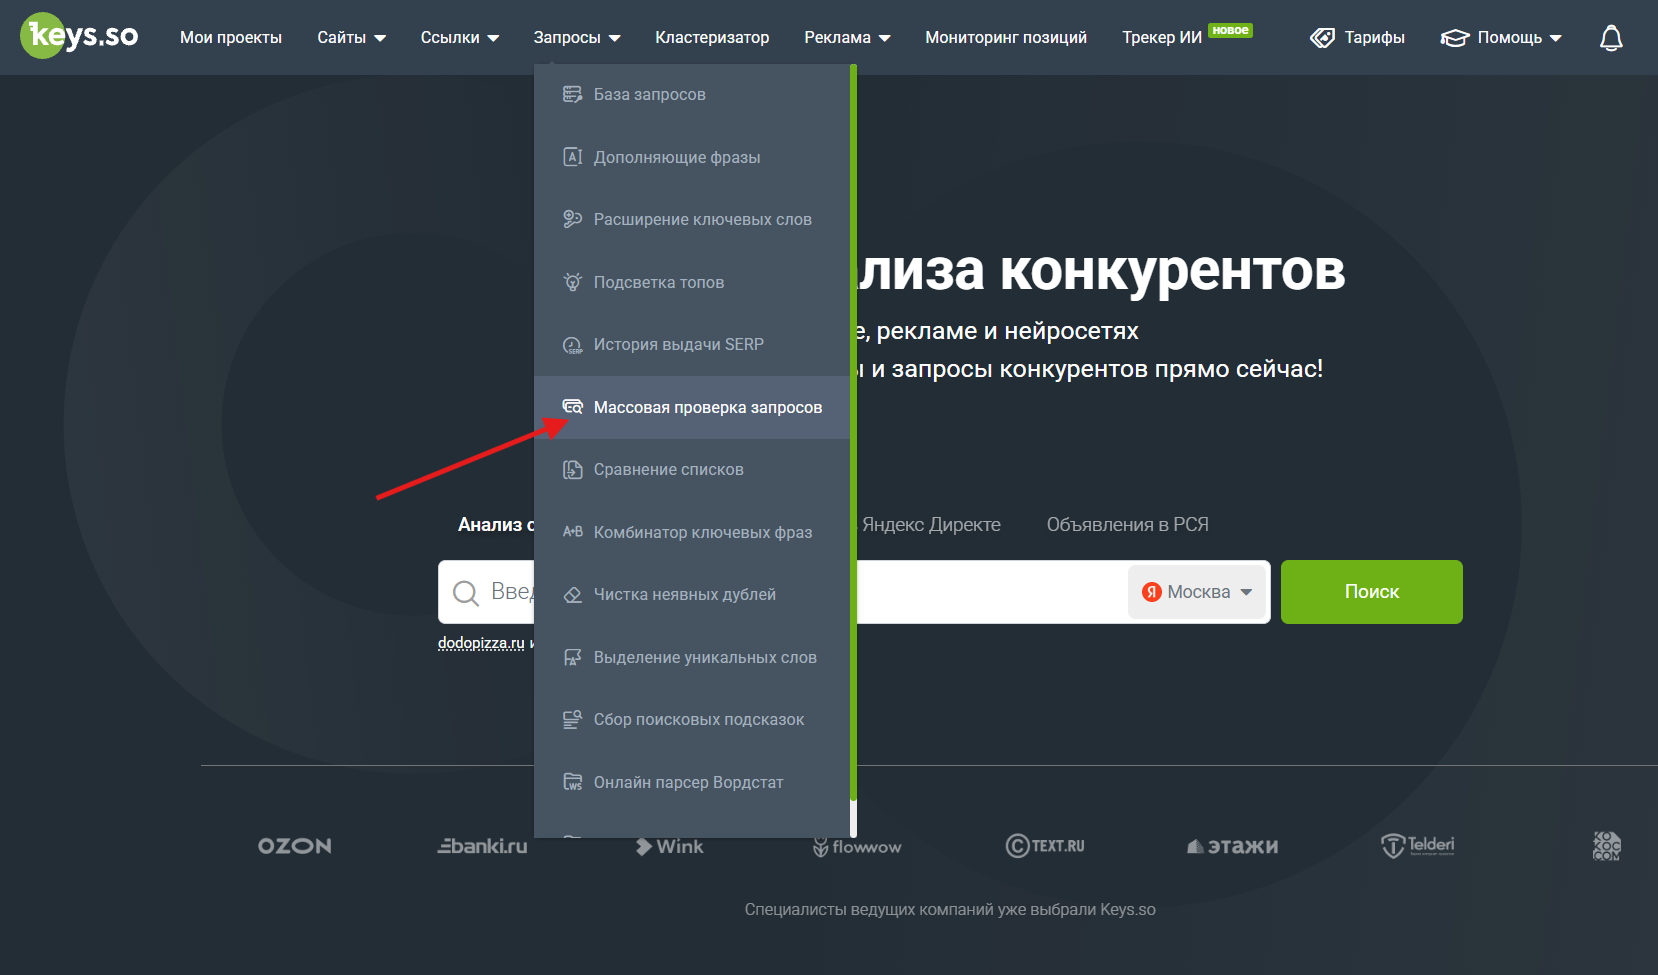
Task: Click the green dropdown menu scrollbar
Action: (853, 432)
